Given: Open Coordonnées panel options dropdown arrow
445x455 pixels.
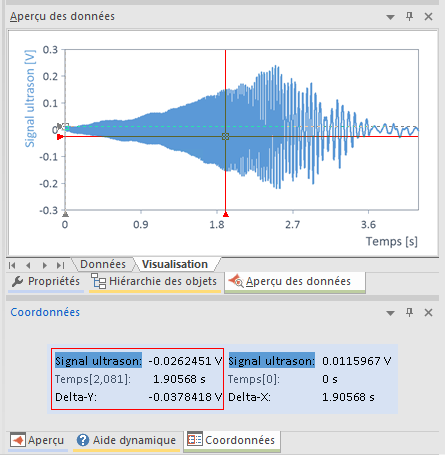Looking at the screenshot, I should (390, 313).
